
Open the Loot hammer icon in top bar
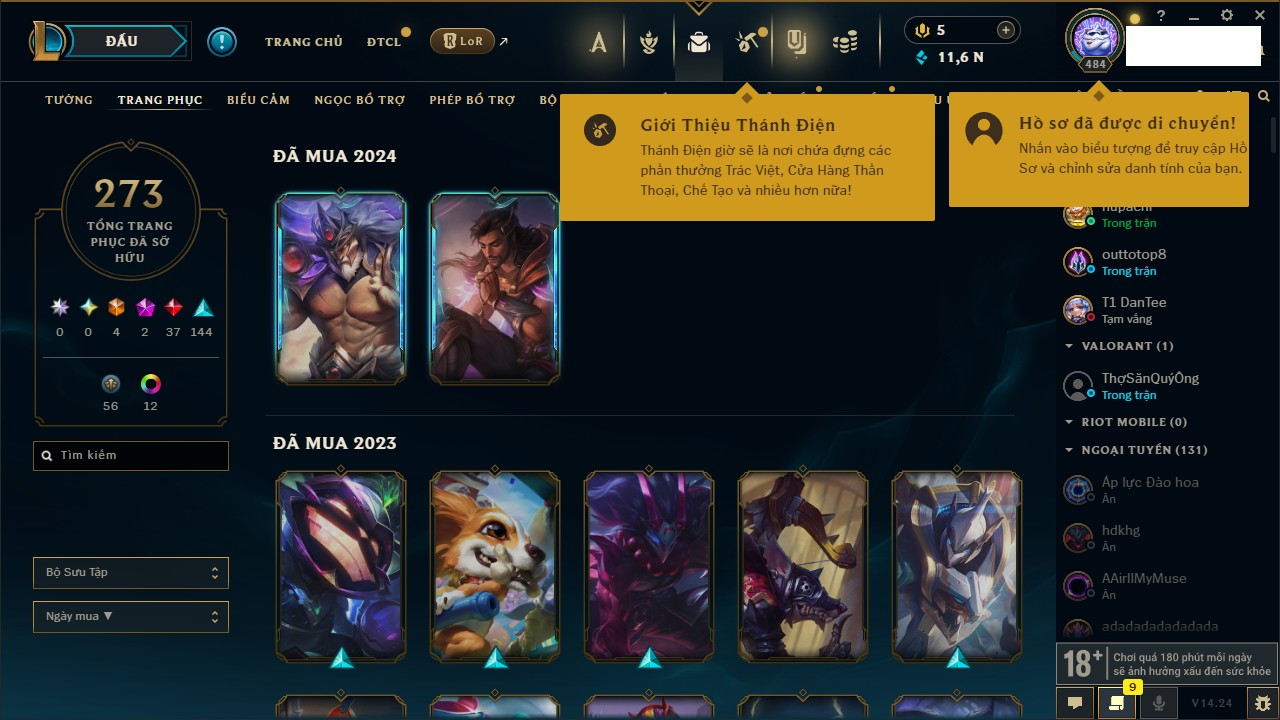748,42
